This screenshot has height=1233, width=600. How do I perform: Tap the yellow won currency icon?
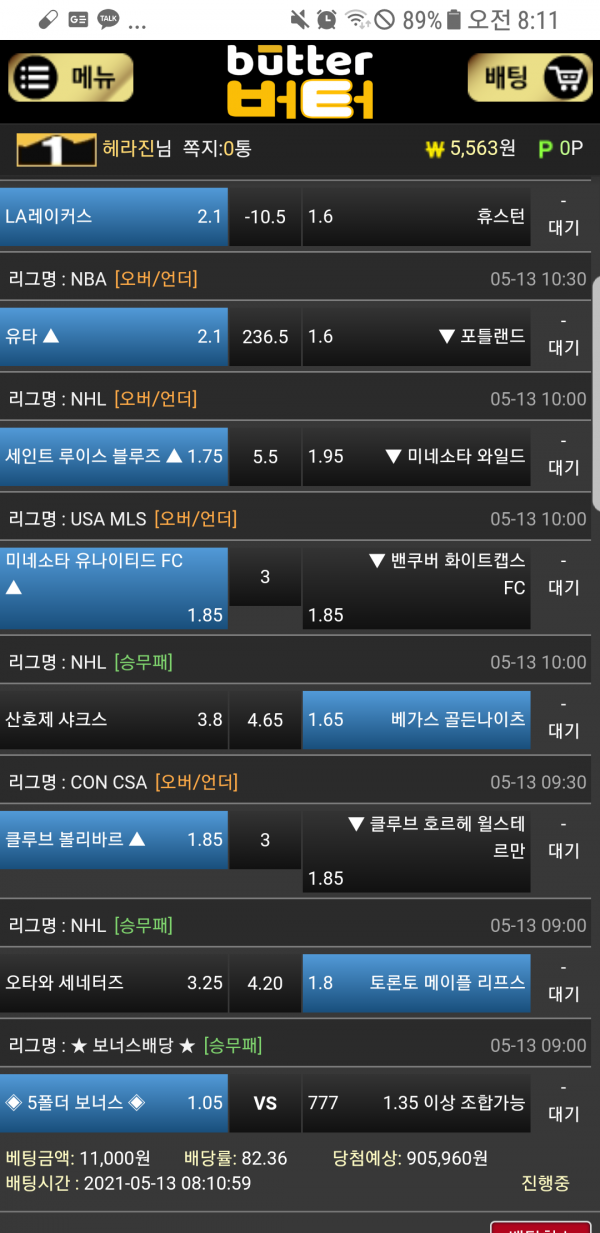[434, 150]
